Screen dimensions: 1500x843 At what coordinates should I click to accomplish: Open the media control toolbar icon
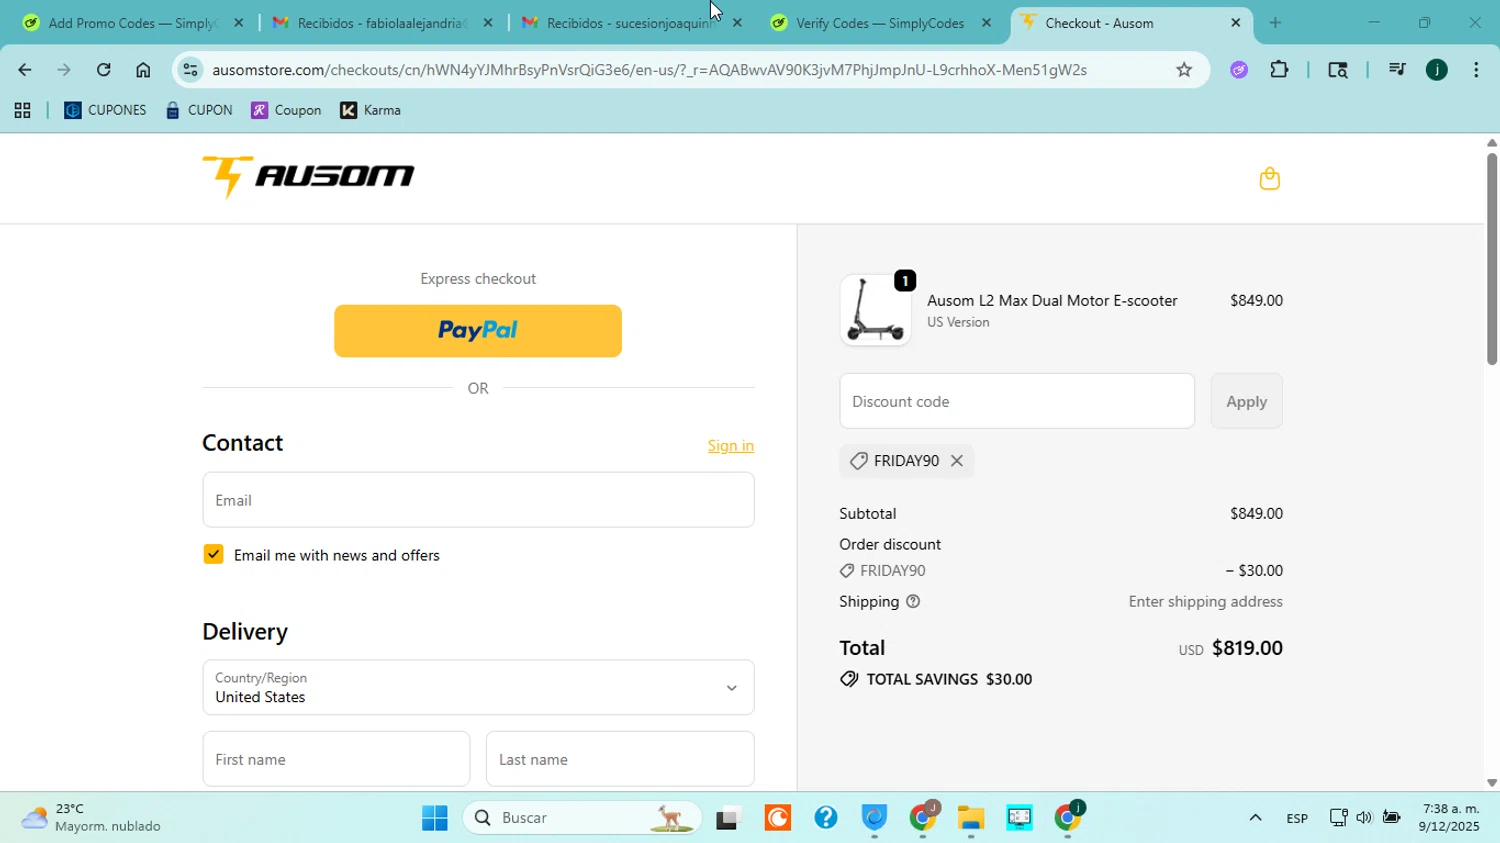(1397, 70)
